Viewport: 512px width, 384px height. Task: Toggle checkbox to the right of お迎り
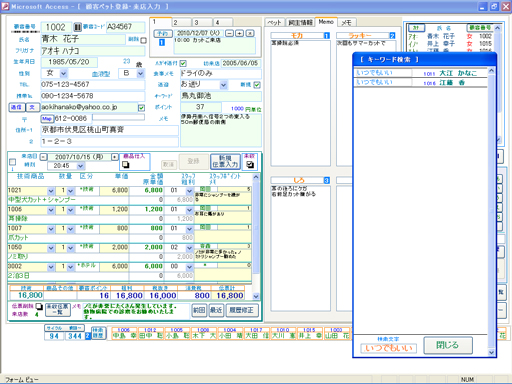257,85
